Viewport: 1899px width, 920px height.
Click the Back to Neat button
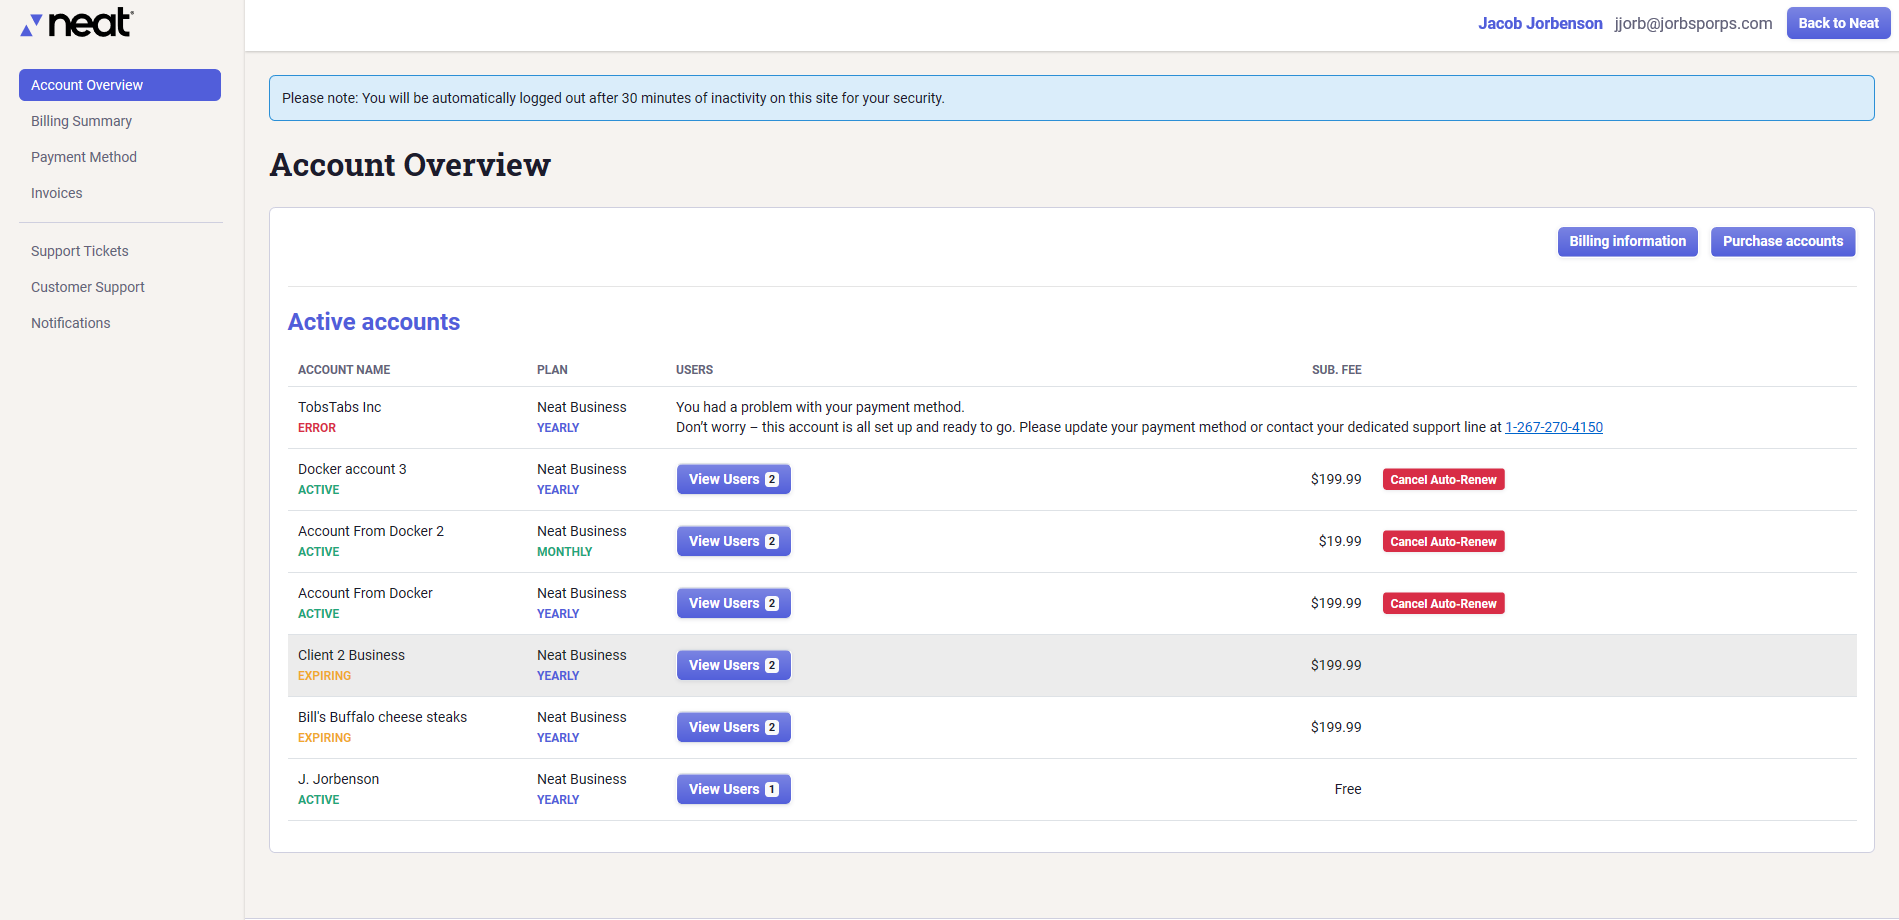(x=1837, y=23)
